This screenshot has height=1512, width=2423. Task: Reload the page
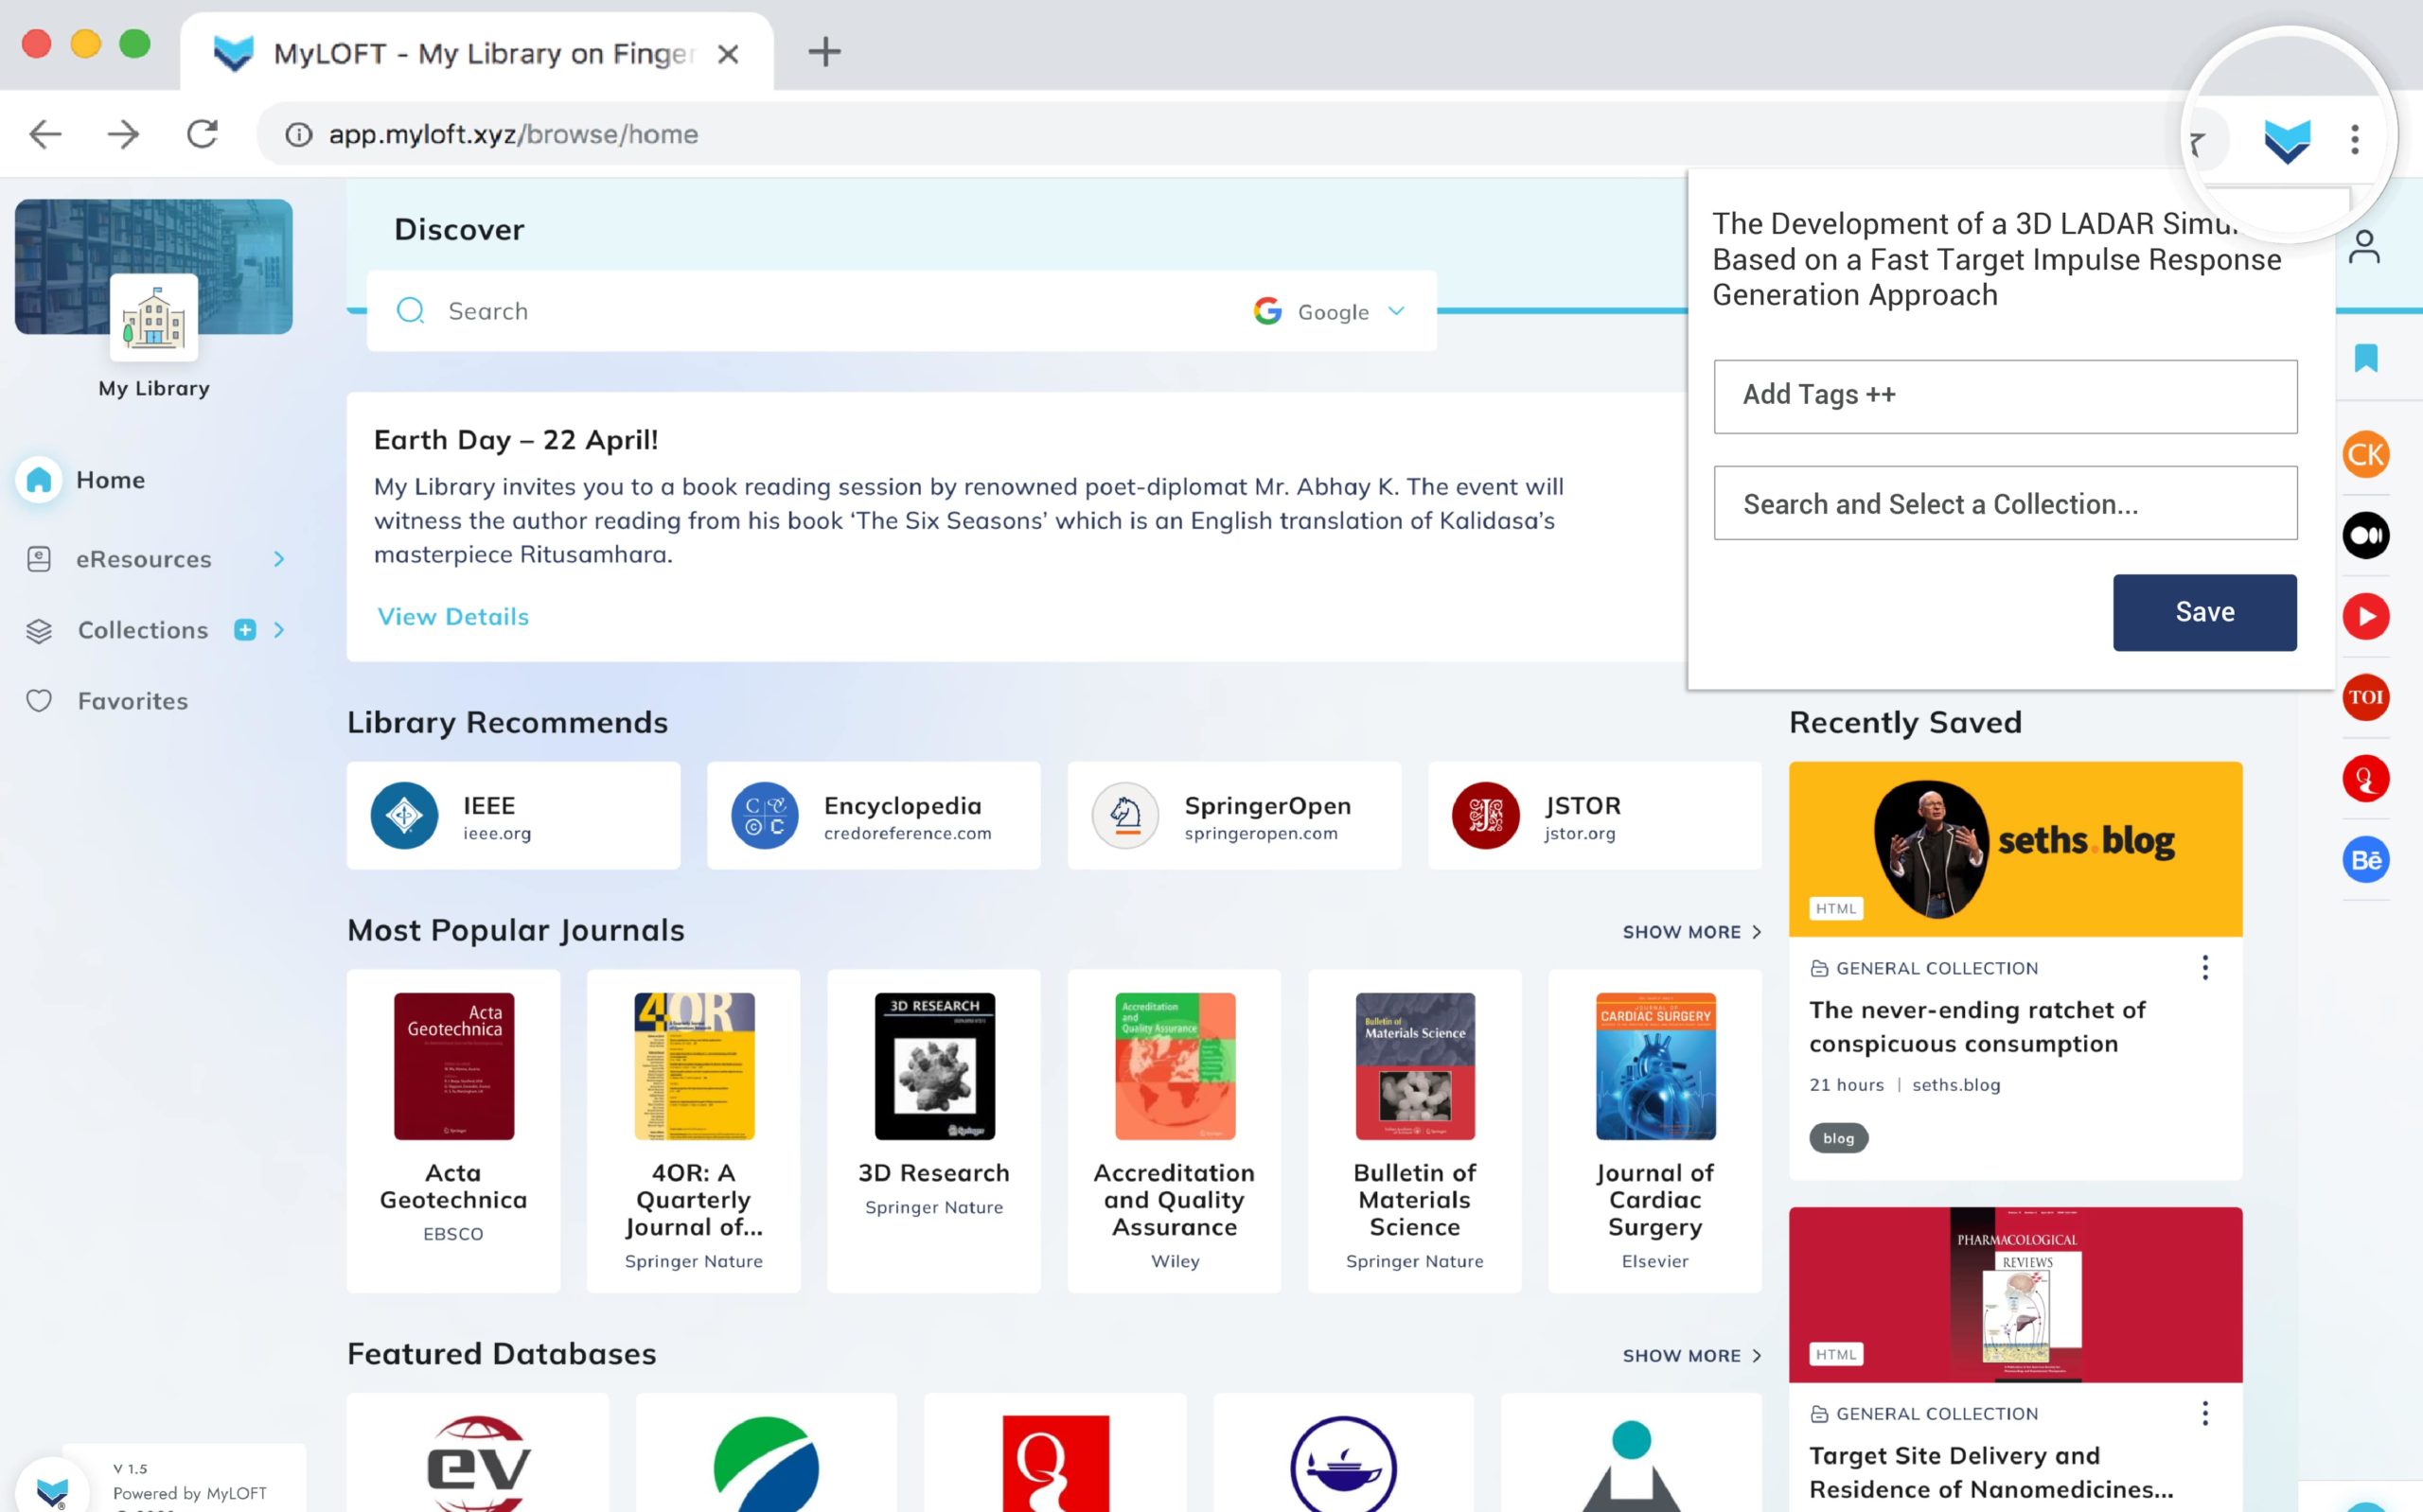(202, 134)
